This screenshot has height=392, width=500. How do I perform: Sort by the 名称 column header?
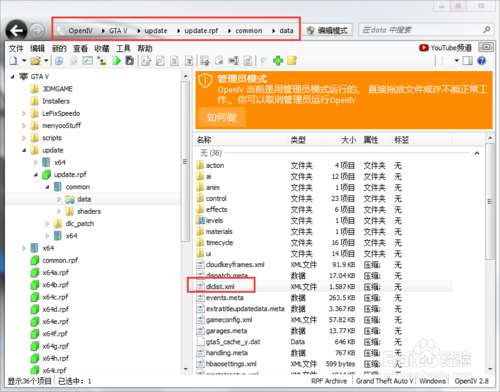tap(204, 140)
